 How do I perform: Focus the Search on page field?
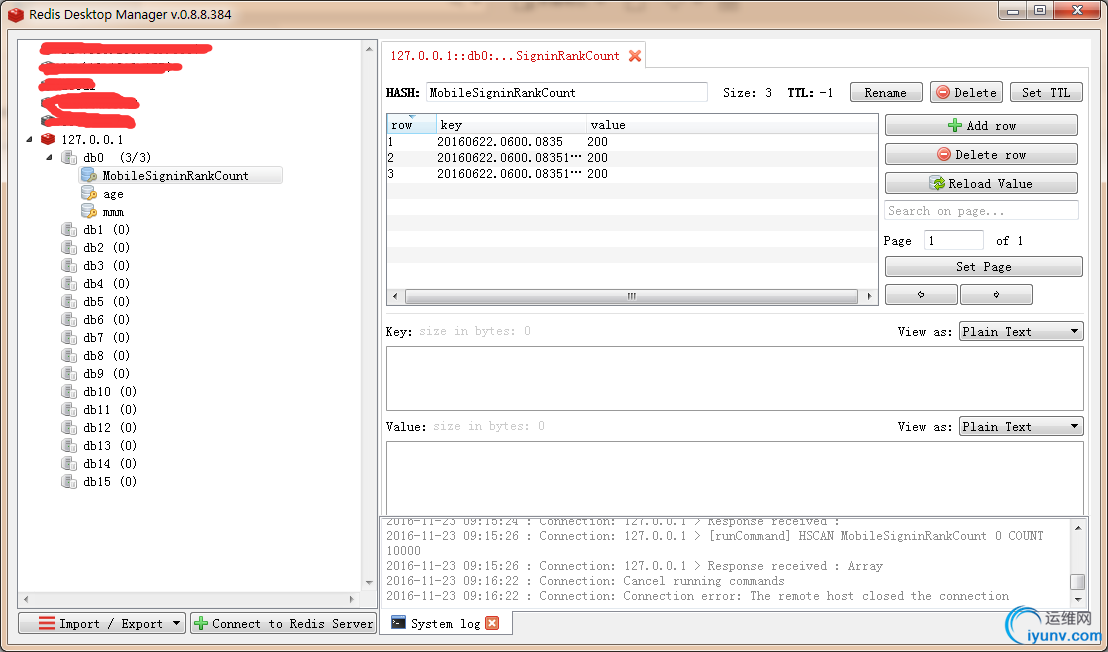pyautogui.click(x=982, y=211)
